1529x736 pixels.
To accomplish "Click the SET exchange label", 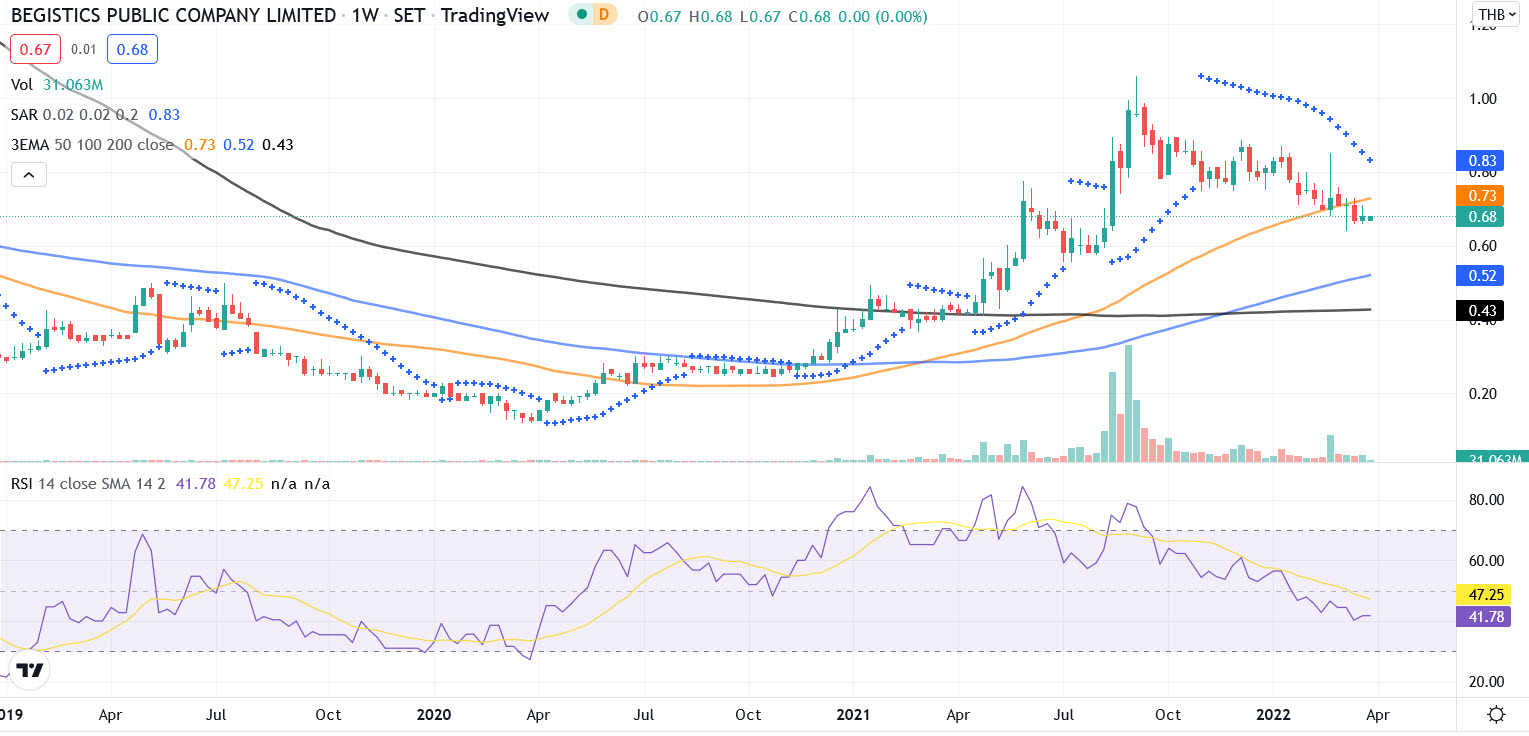I will coord(411,15).
